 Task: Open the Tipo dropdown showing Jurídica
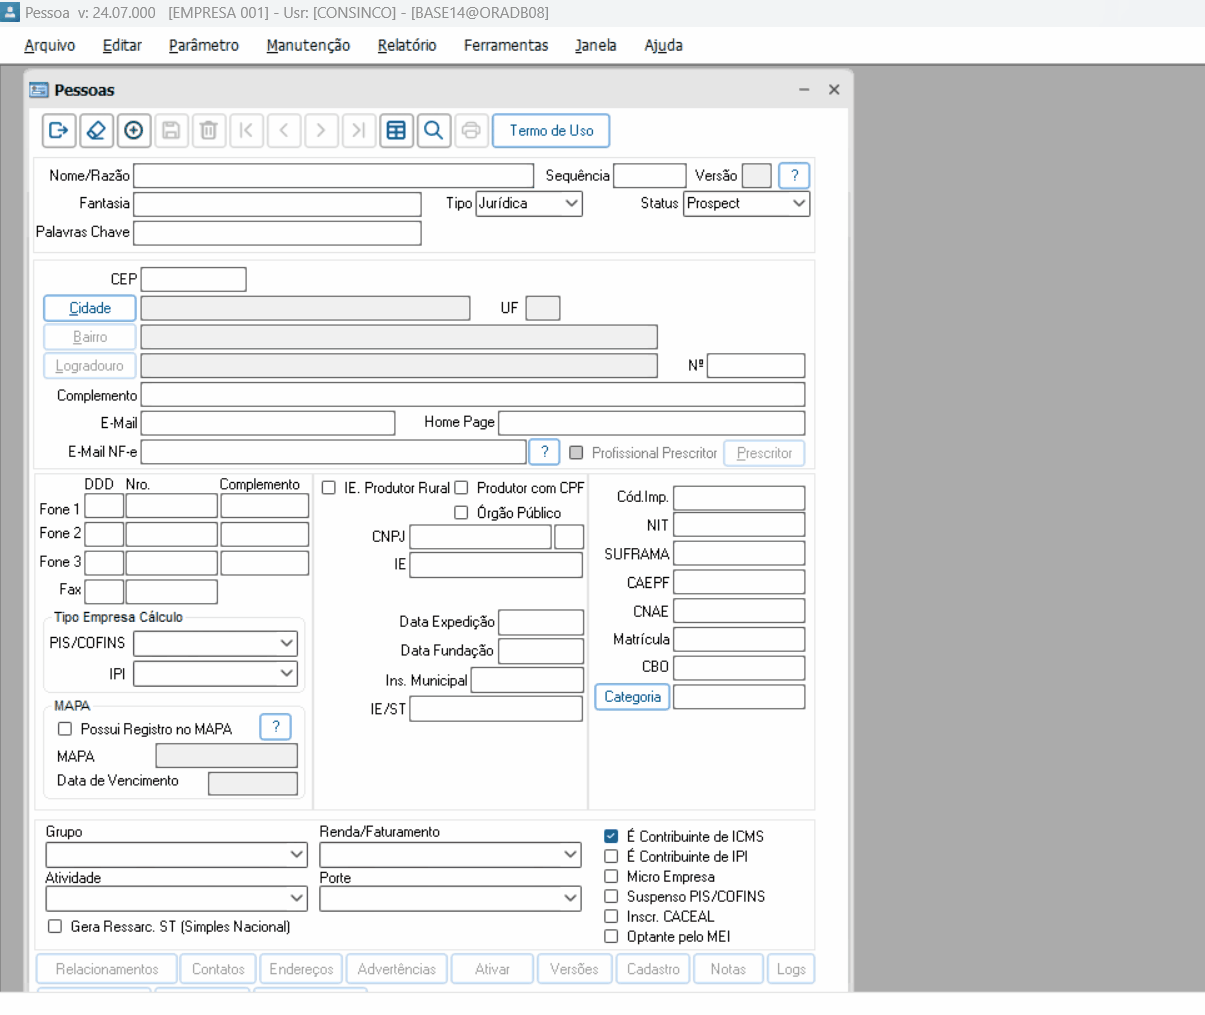click(529, 203)
